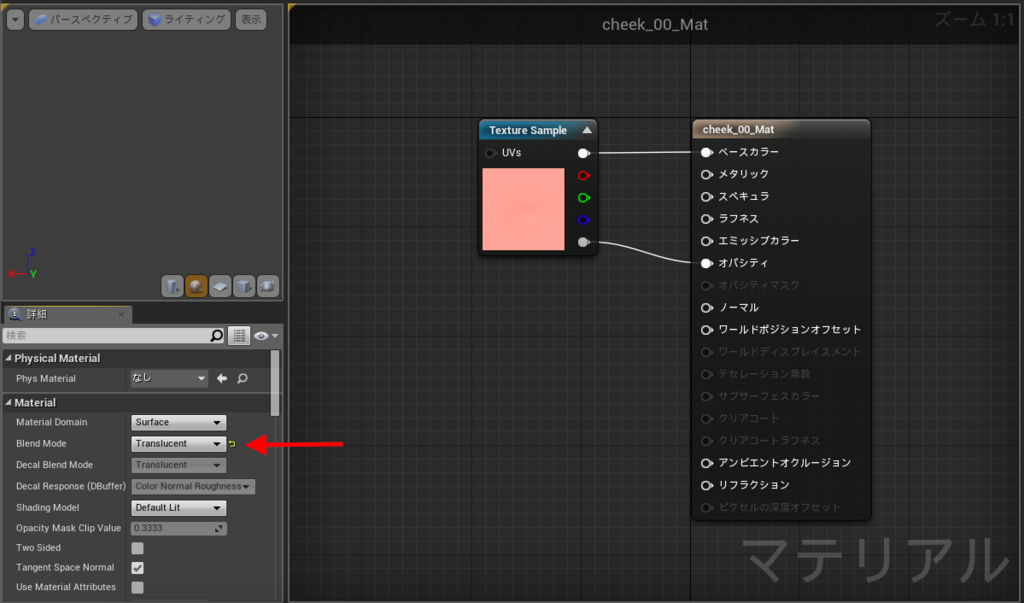Screen dimensions: 1024x603
Task: Open the ライティング view mode menu
Action: coord(187,20)
